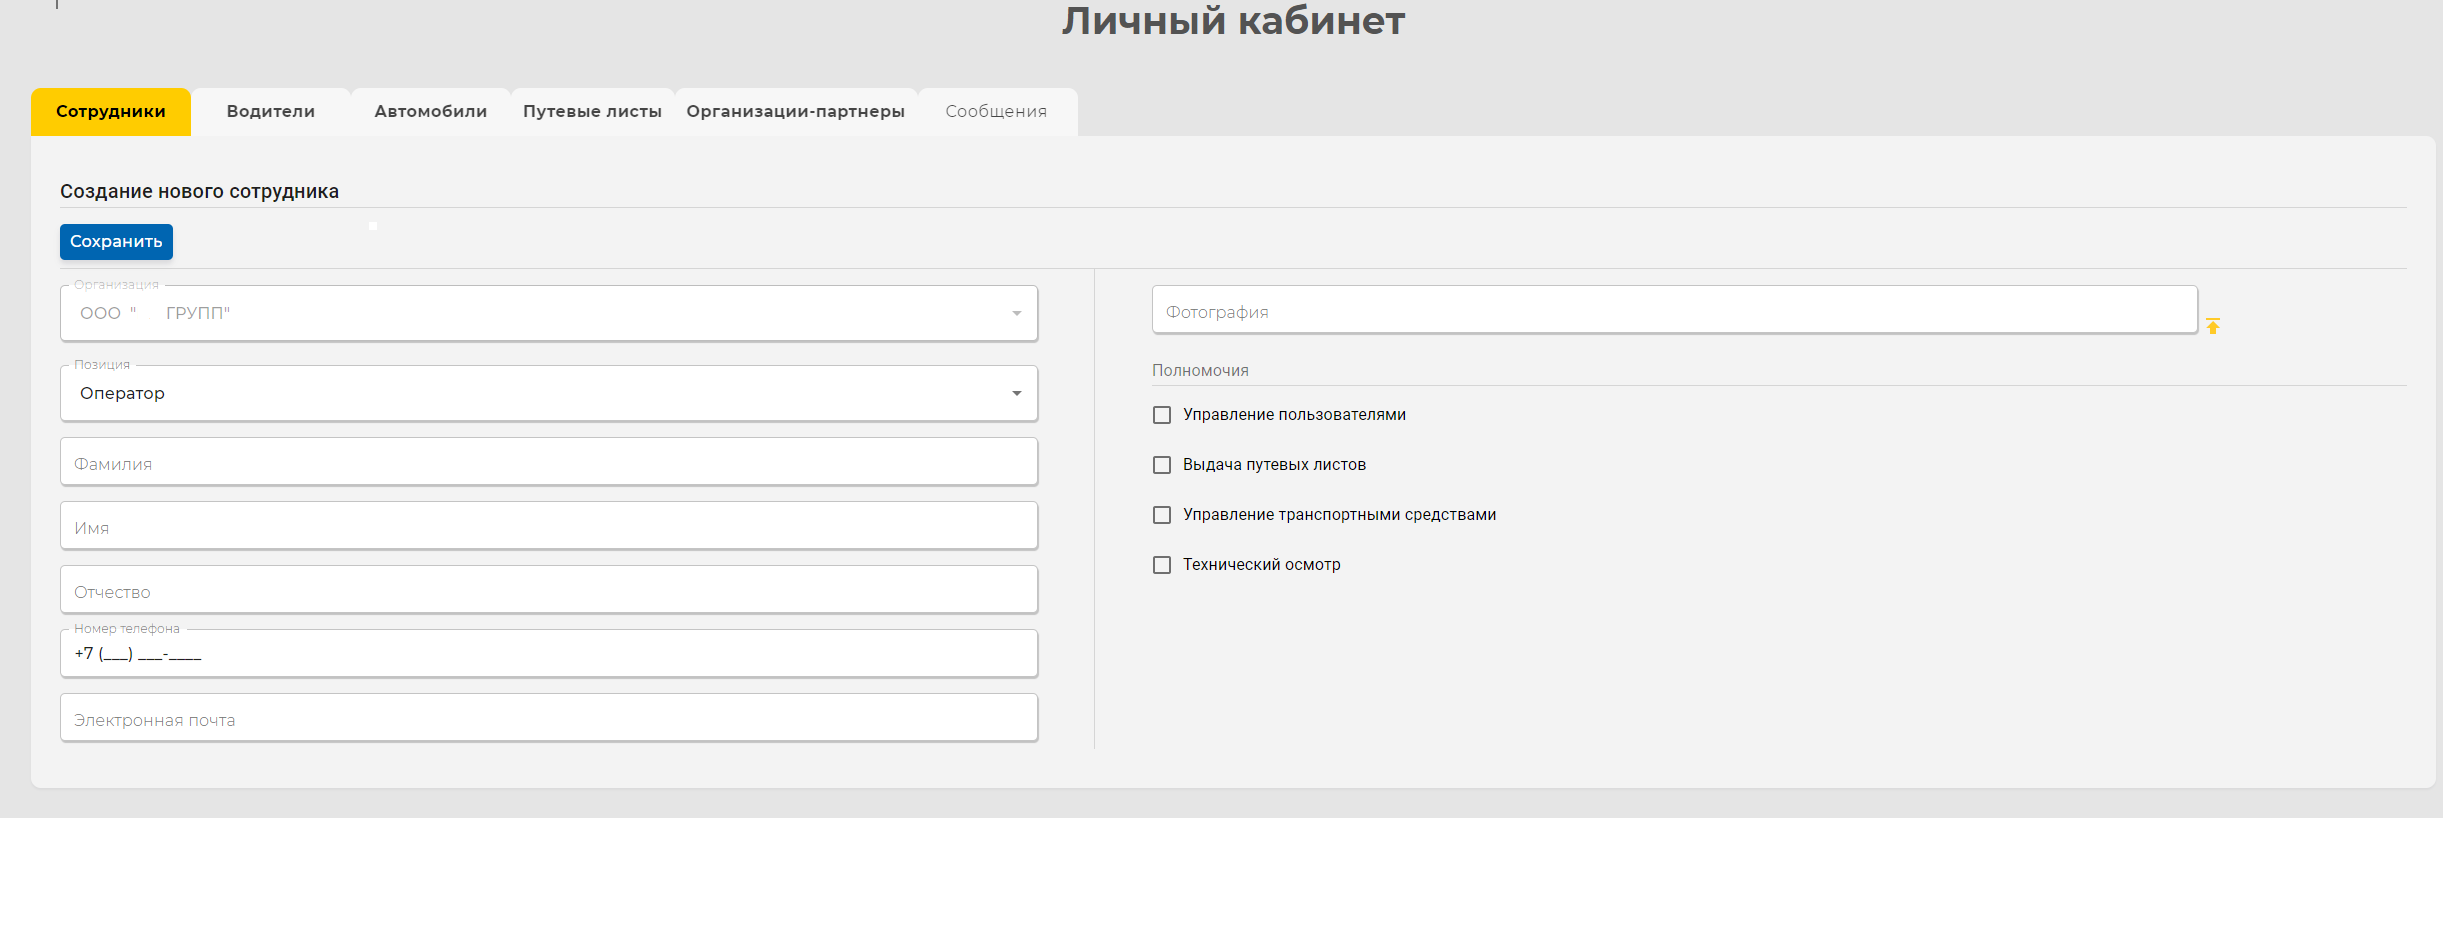Click the yellow photo upload icon
The width and height of the screenshot is (2443, 926).
[x=2213, y=326]
